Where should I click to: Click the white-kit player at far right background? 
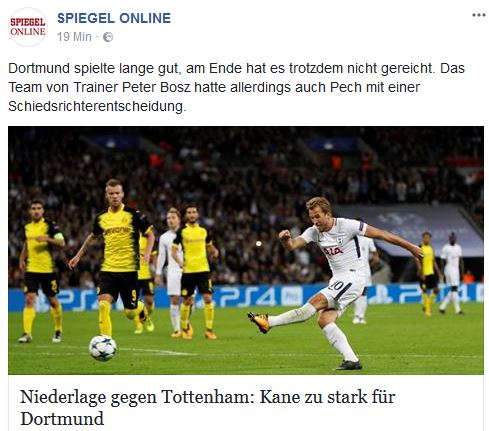[x=452, y=273]
